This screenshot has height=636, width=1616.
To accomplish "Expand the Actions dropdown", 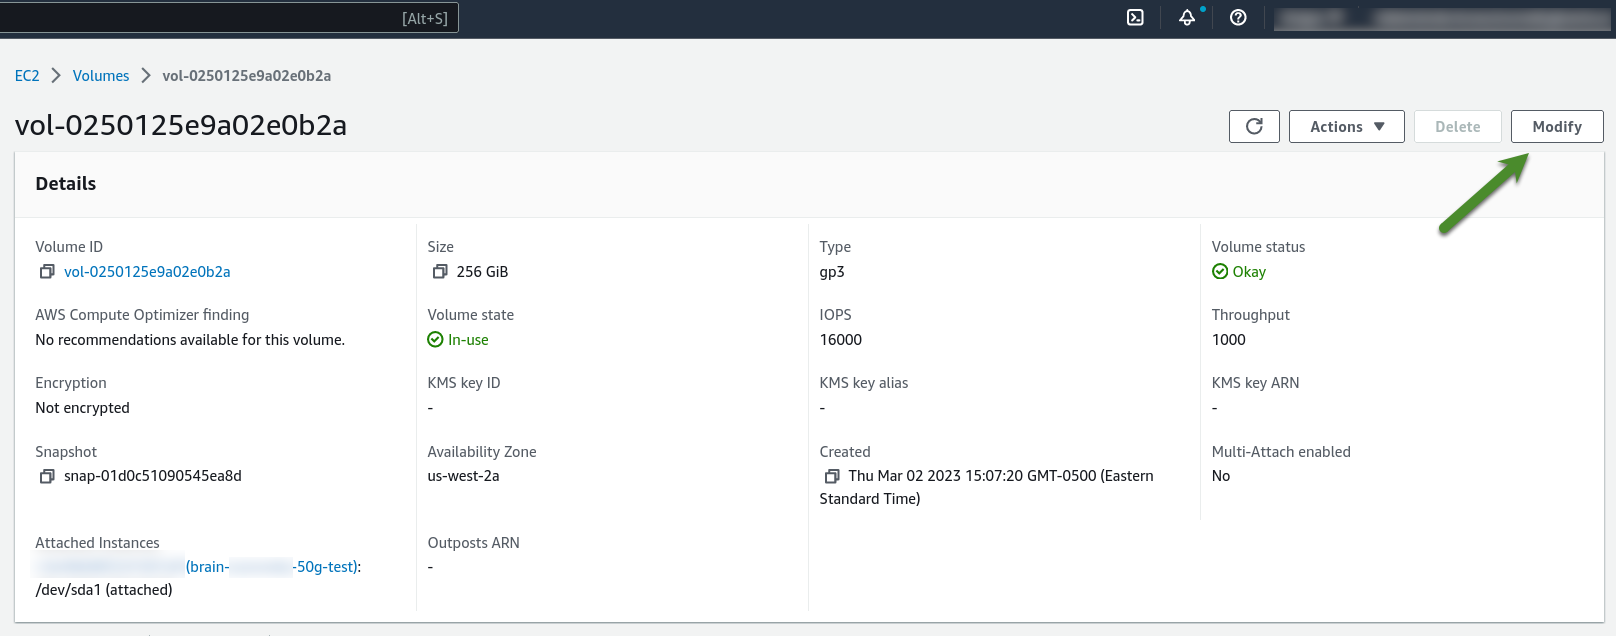I will click(1346, 127).
